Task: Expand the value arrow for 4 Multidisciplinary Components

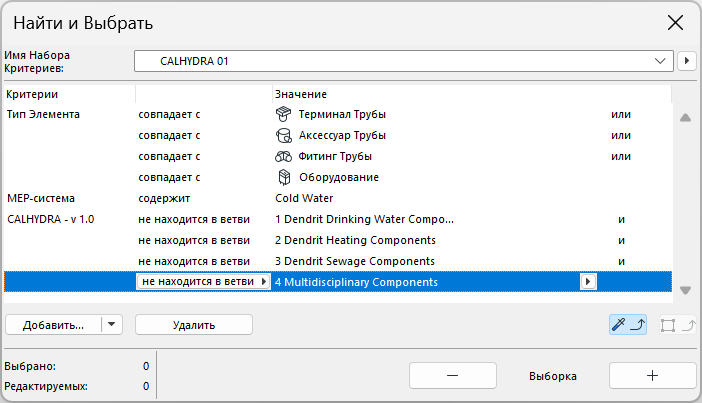Action: click(x=588, y=282)
